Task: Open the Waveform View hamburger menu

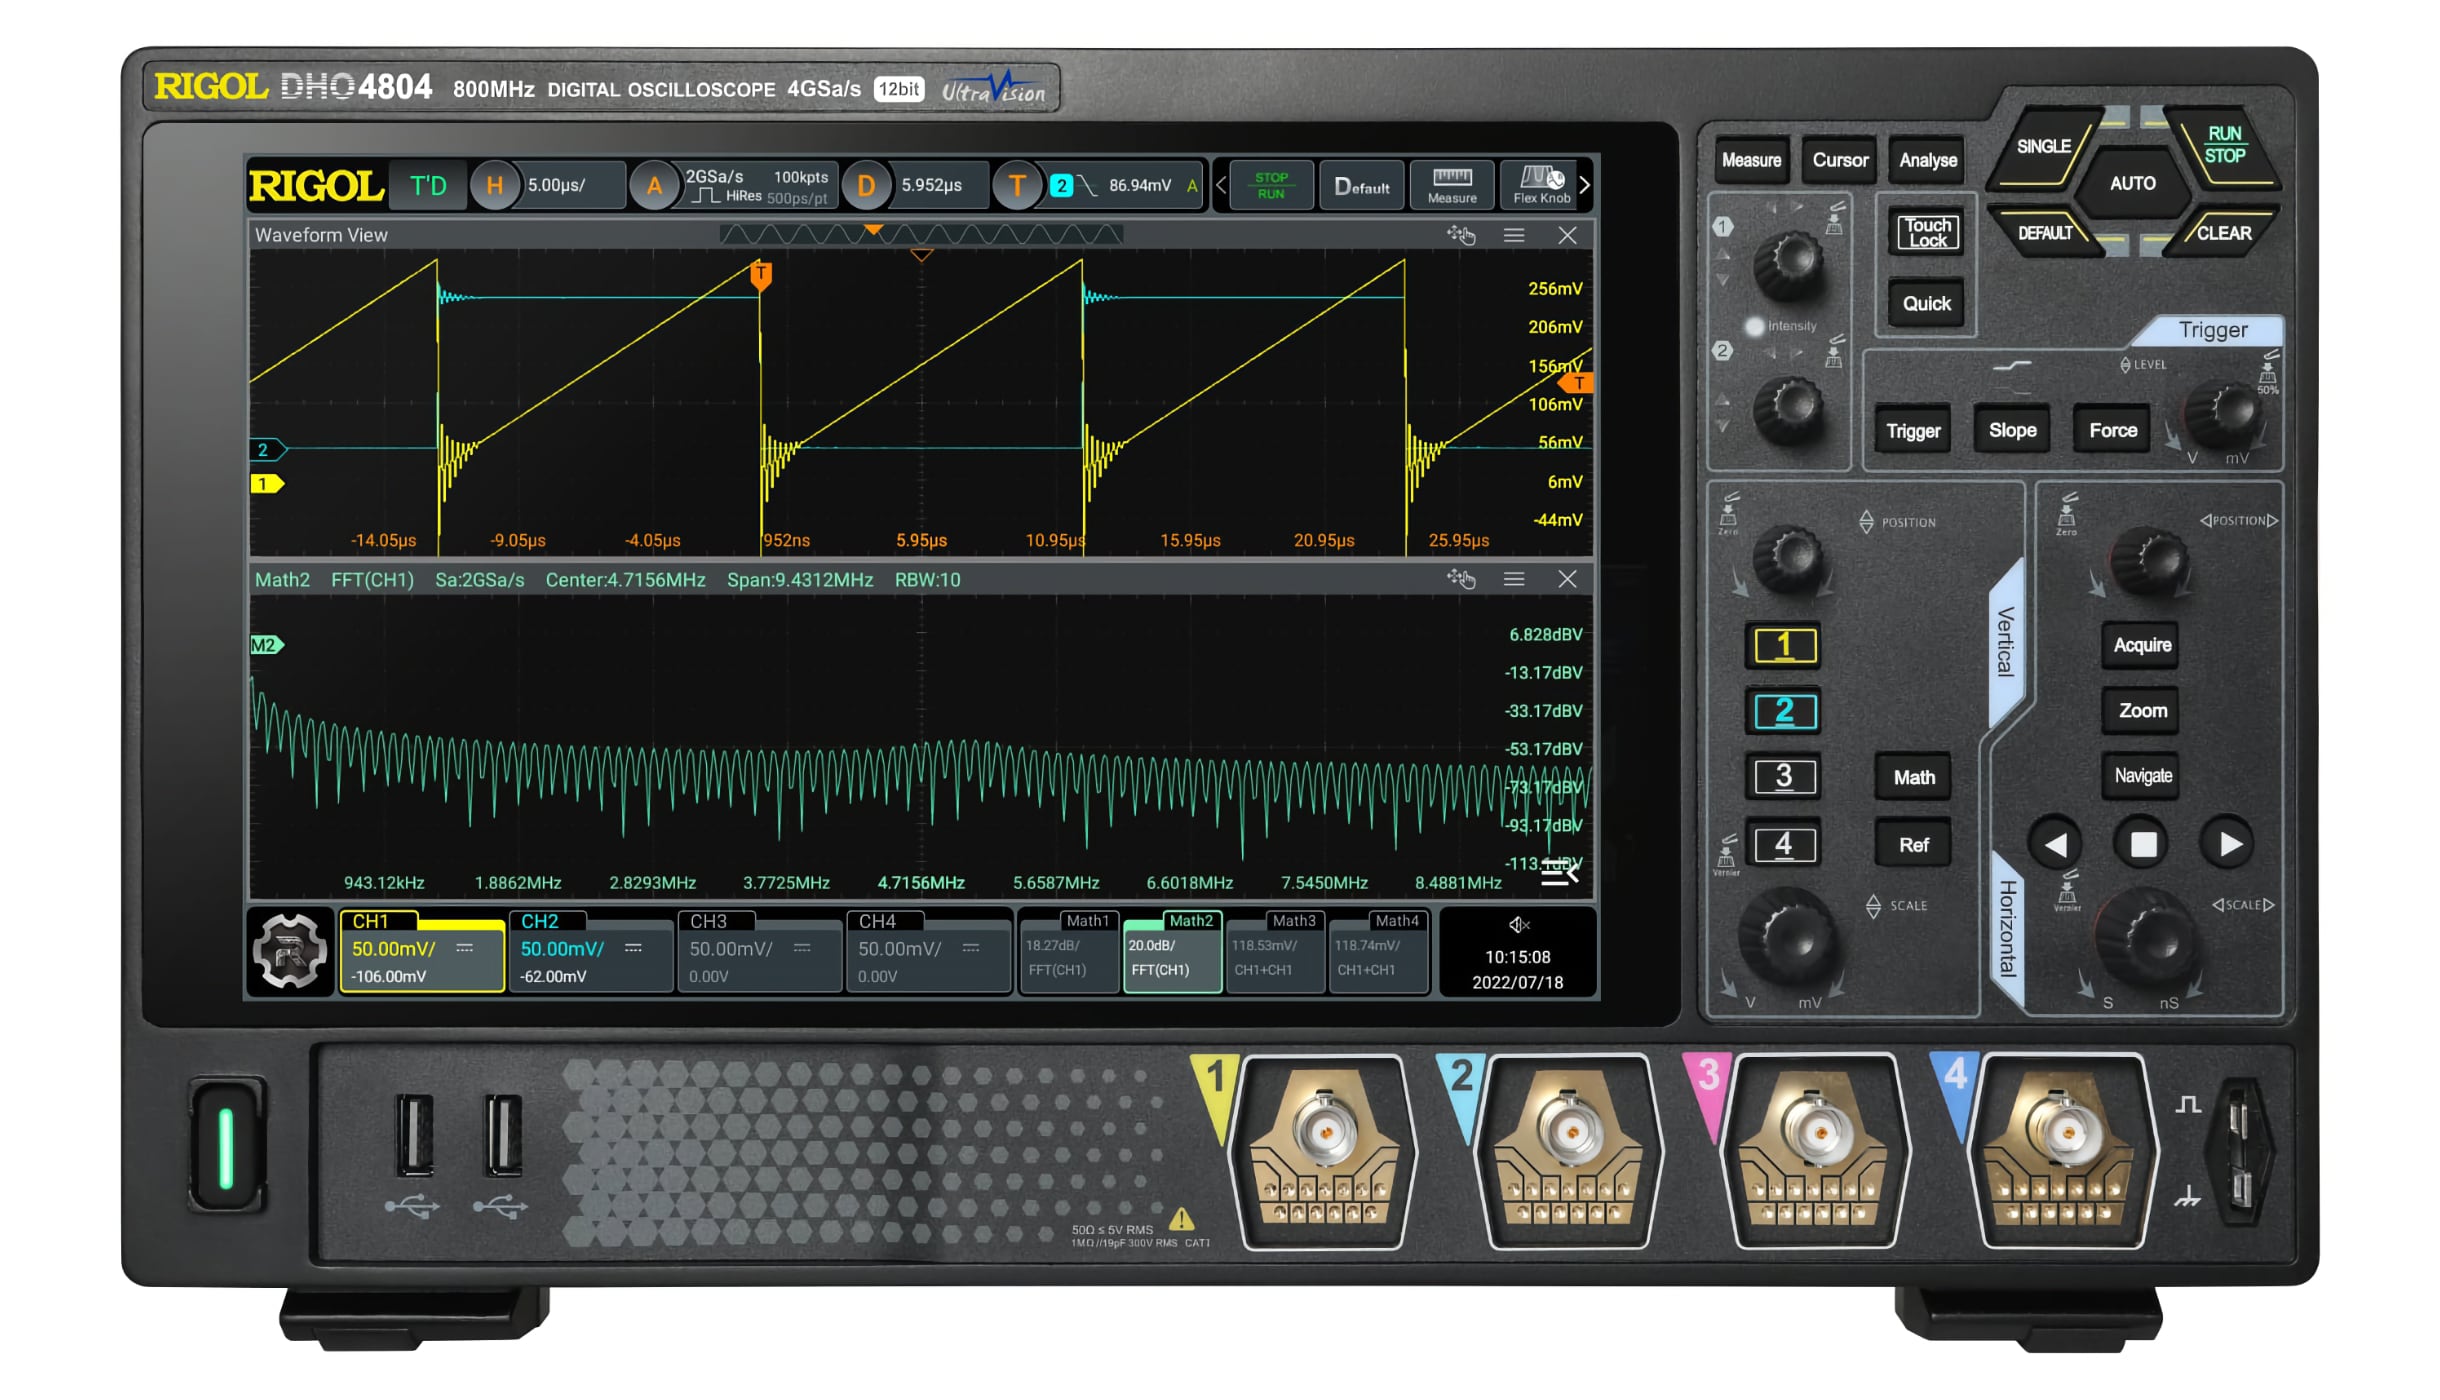Action: click(x=1514, y=235)
